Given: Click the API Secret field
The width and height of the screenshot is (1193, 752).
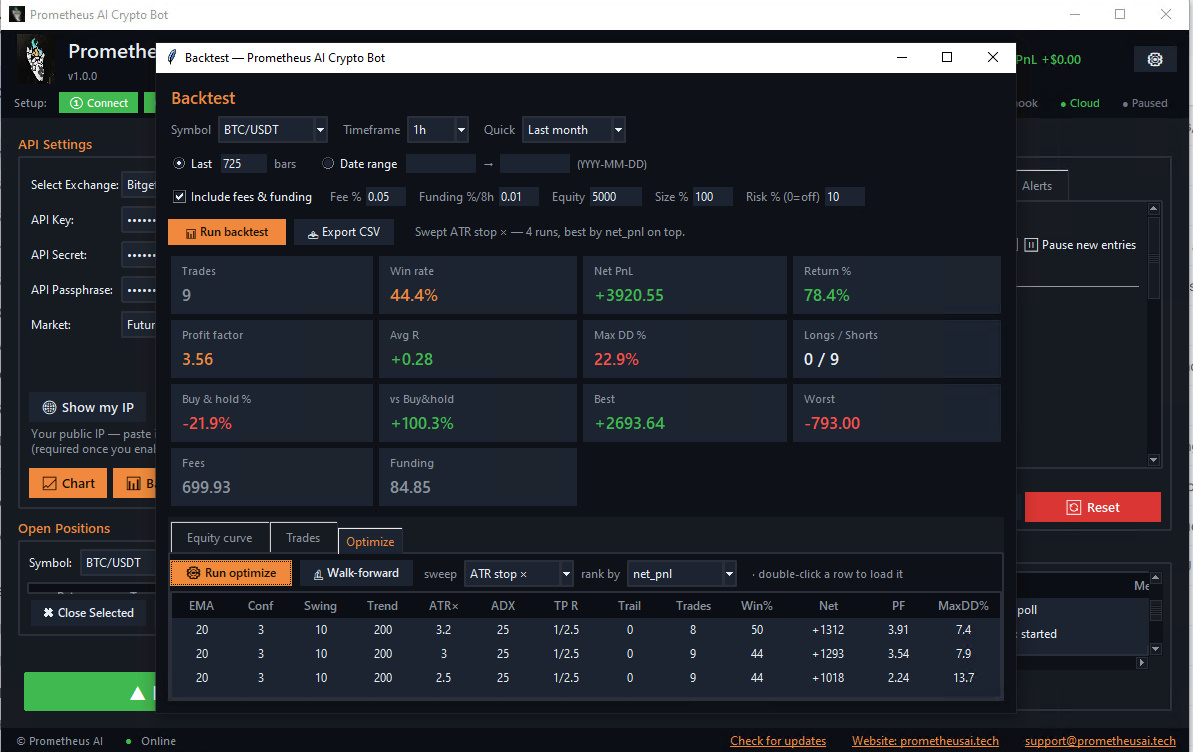Looking at the screenshot, I should click(138, 255).
